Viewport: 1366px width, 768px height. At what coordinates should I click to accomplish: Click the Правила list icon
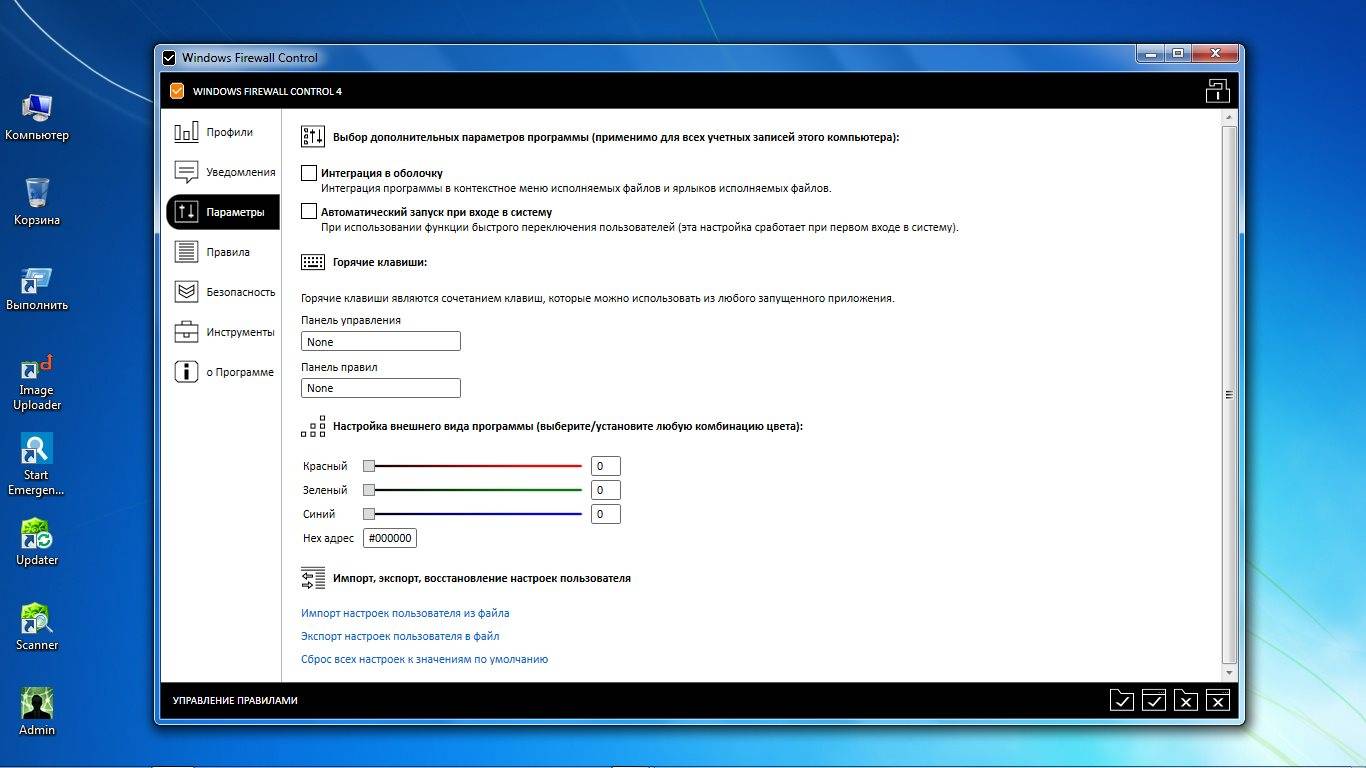tap(186, 252)
